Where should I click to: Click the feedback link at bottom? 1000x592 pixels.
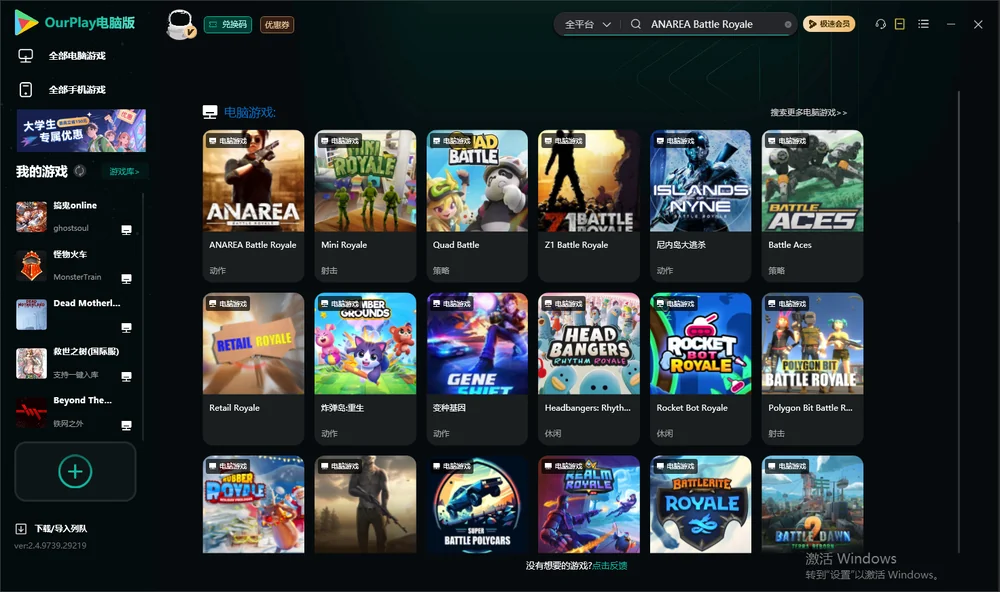pyautogui.click(x=610, y=565)
